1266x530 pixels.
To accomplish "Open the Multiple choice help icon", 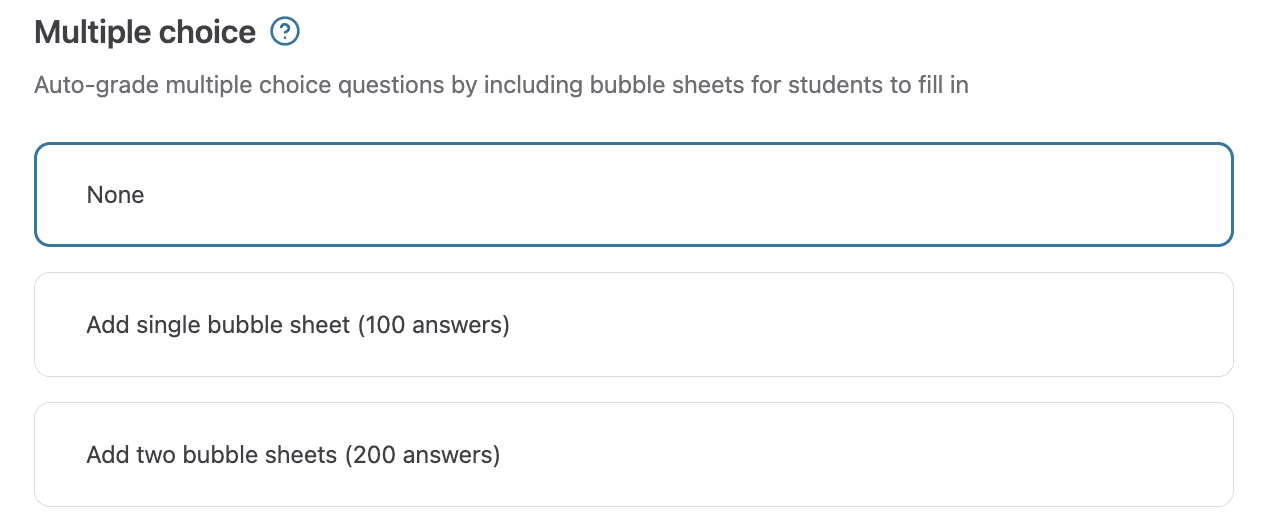I will [285, 33].
